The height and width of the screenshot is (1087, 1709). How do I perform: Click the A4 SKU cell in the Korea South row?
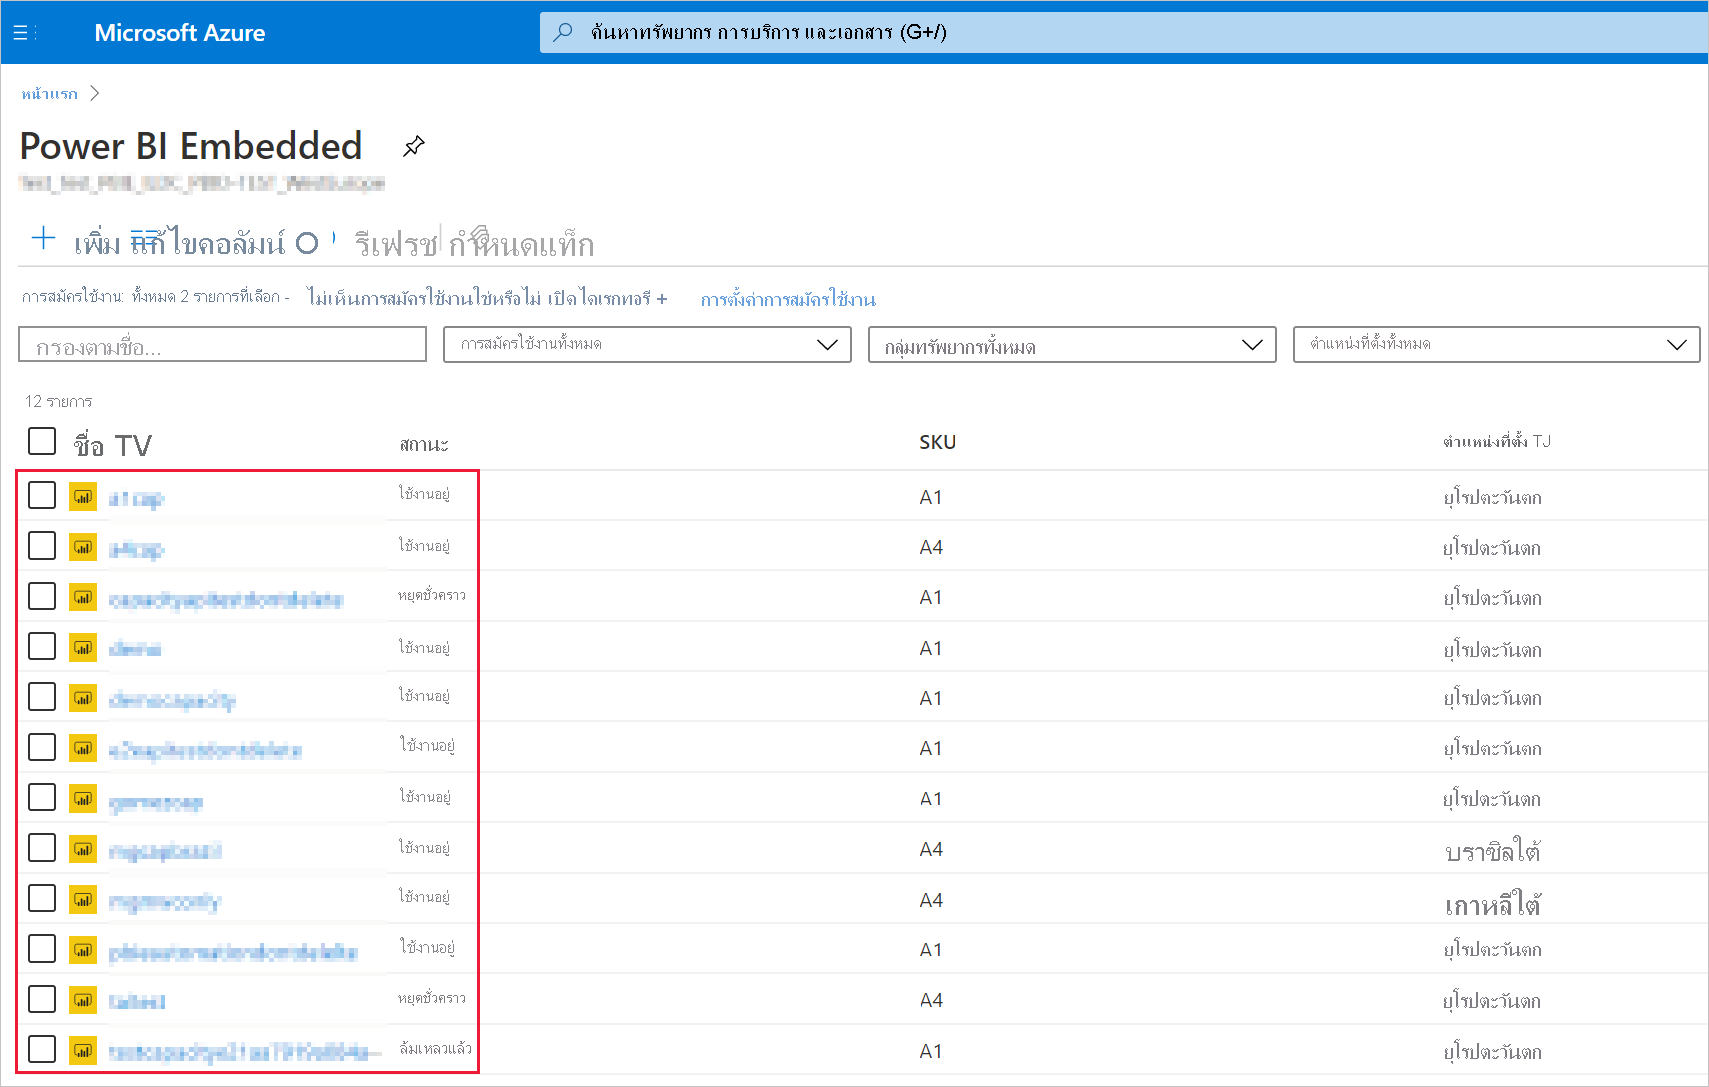(x=931, y=900)
